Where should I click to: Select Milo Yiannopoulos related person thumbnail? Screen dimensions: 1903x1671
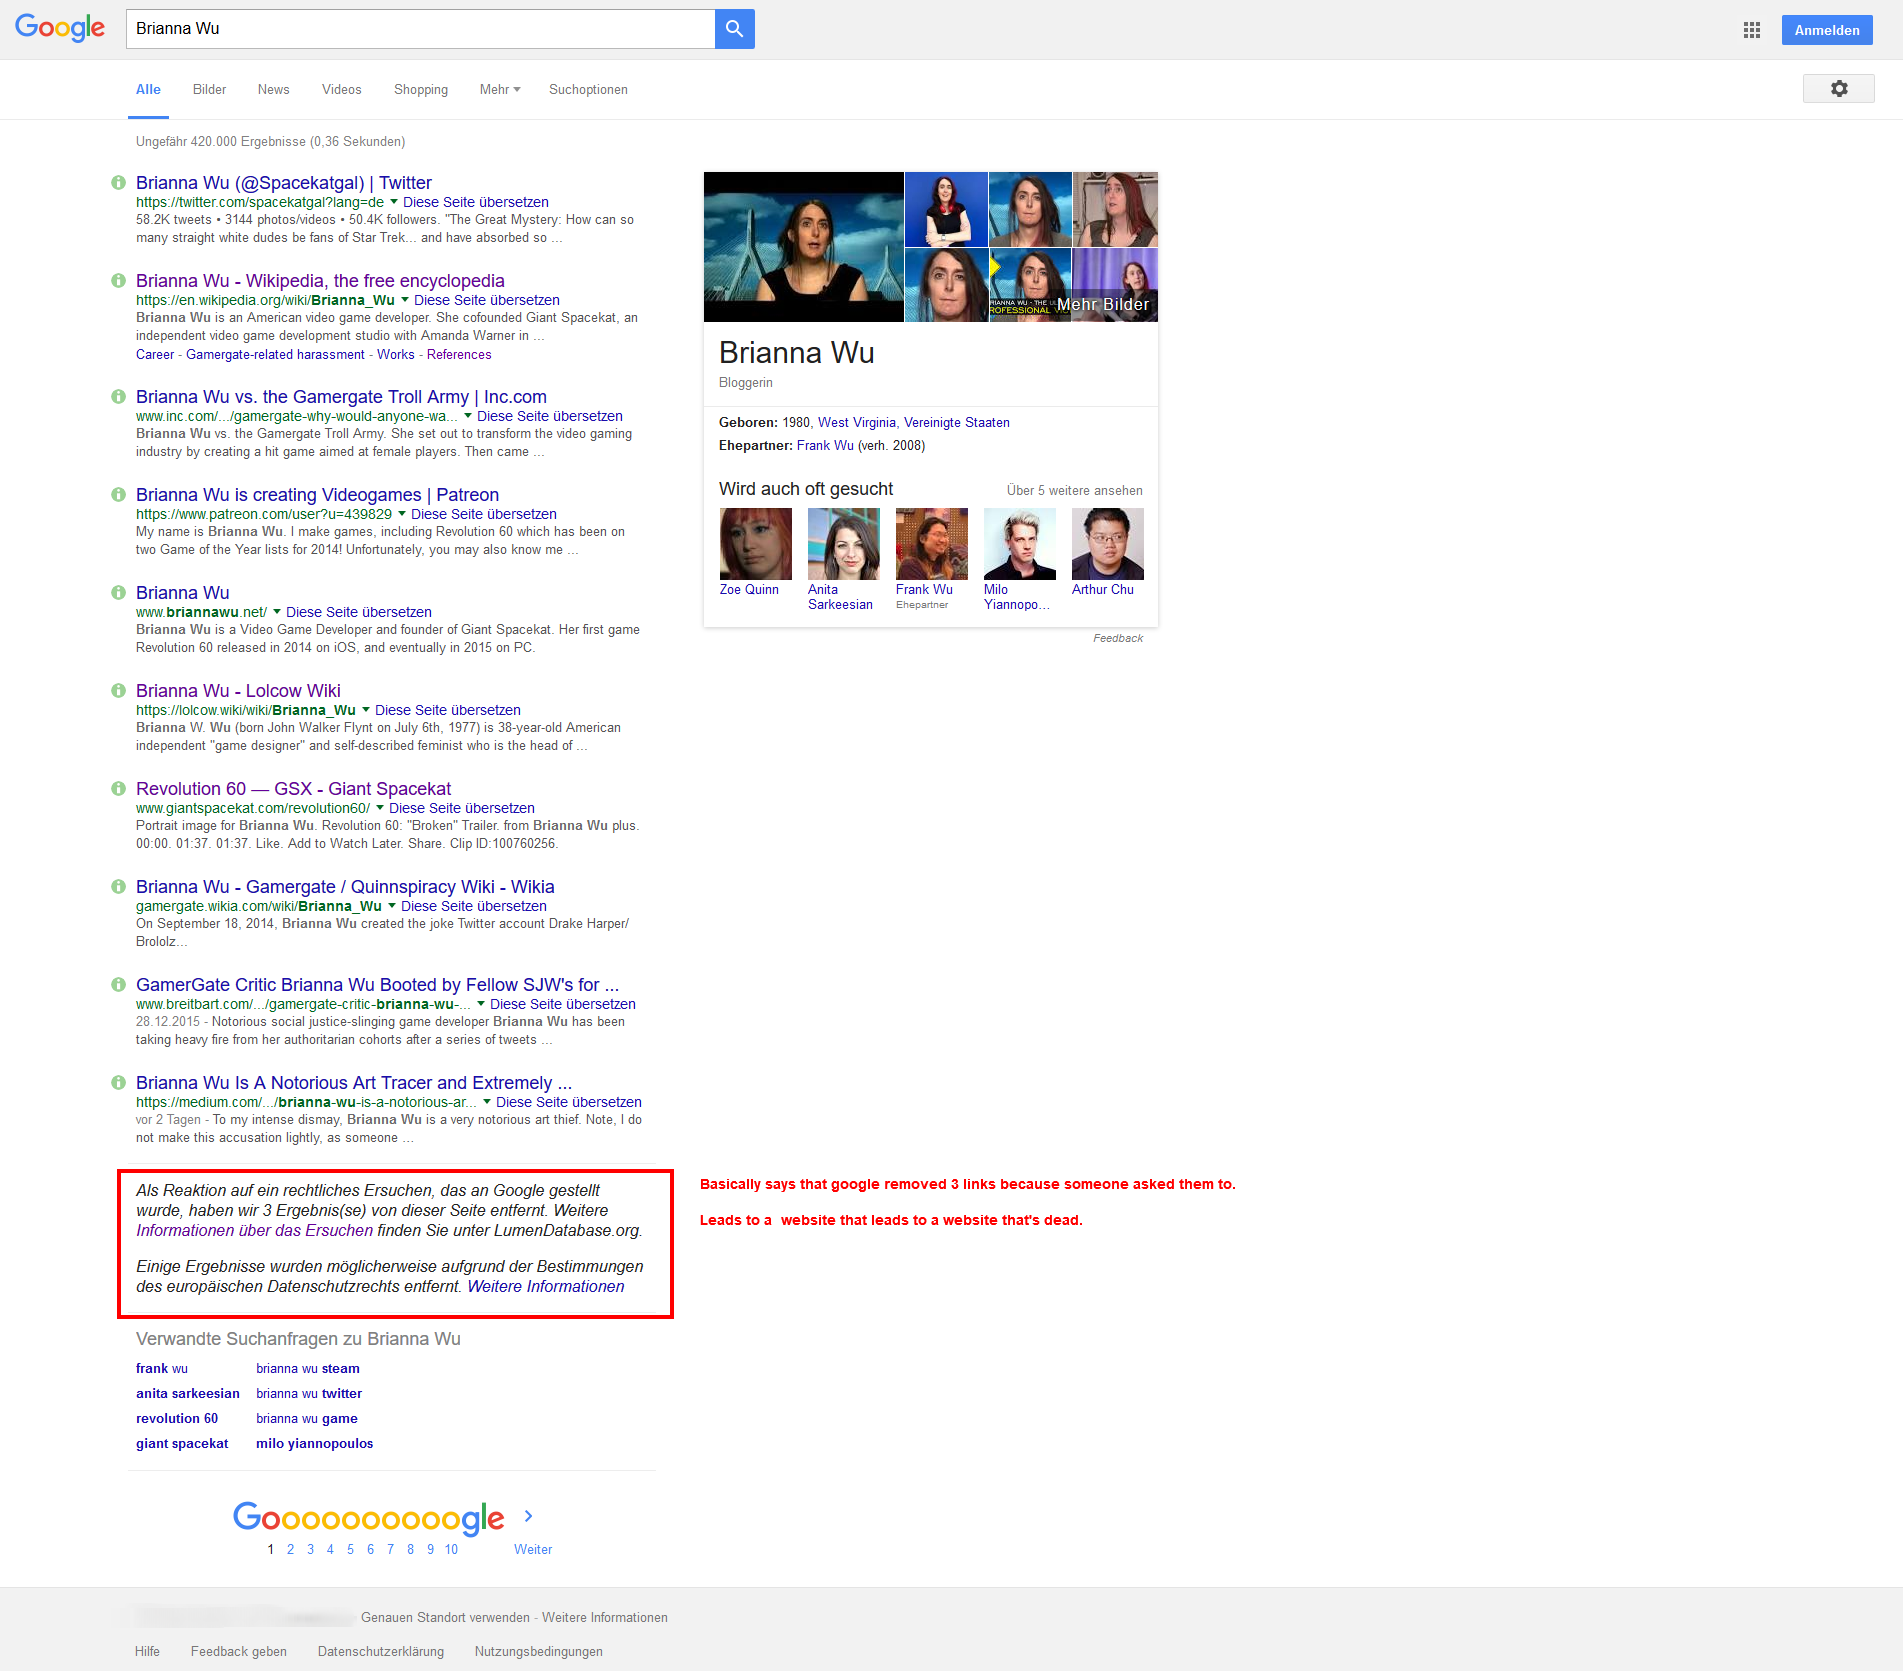pos(1019,544)
